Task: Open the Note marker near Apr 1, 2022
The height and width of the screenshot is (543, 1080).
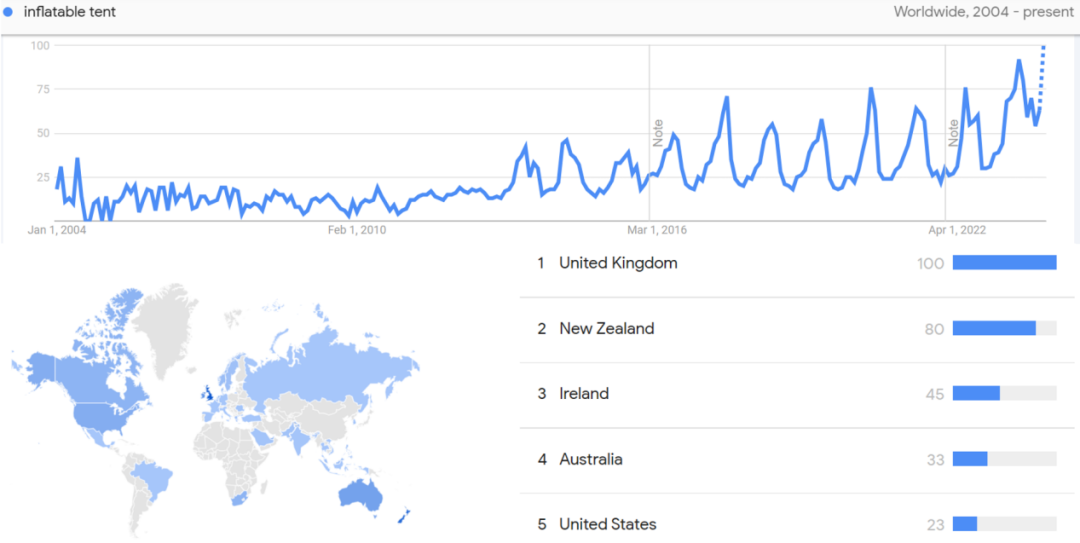Action: pos(953,133)
